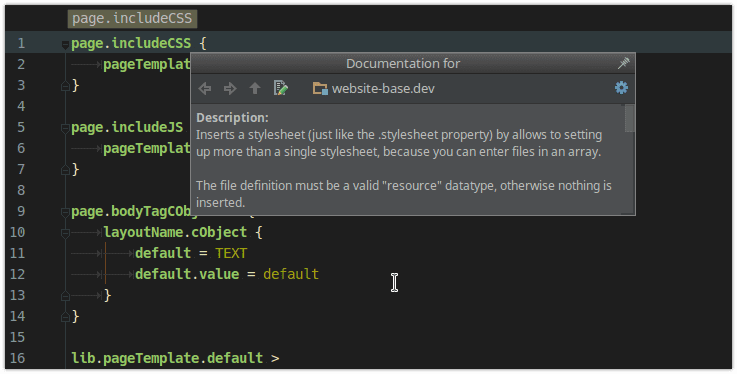Click default.value property on line 12
Screen dimensions: 737x374
(x=187, y=274)
